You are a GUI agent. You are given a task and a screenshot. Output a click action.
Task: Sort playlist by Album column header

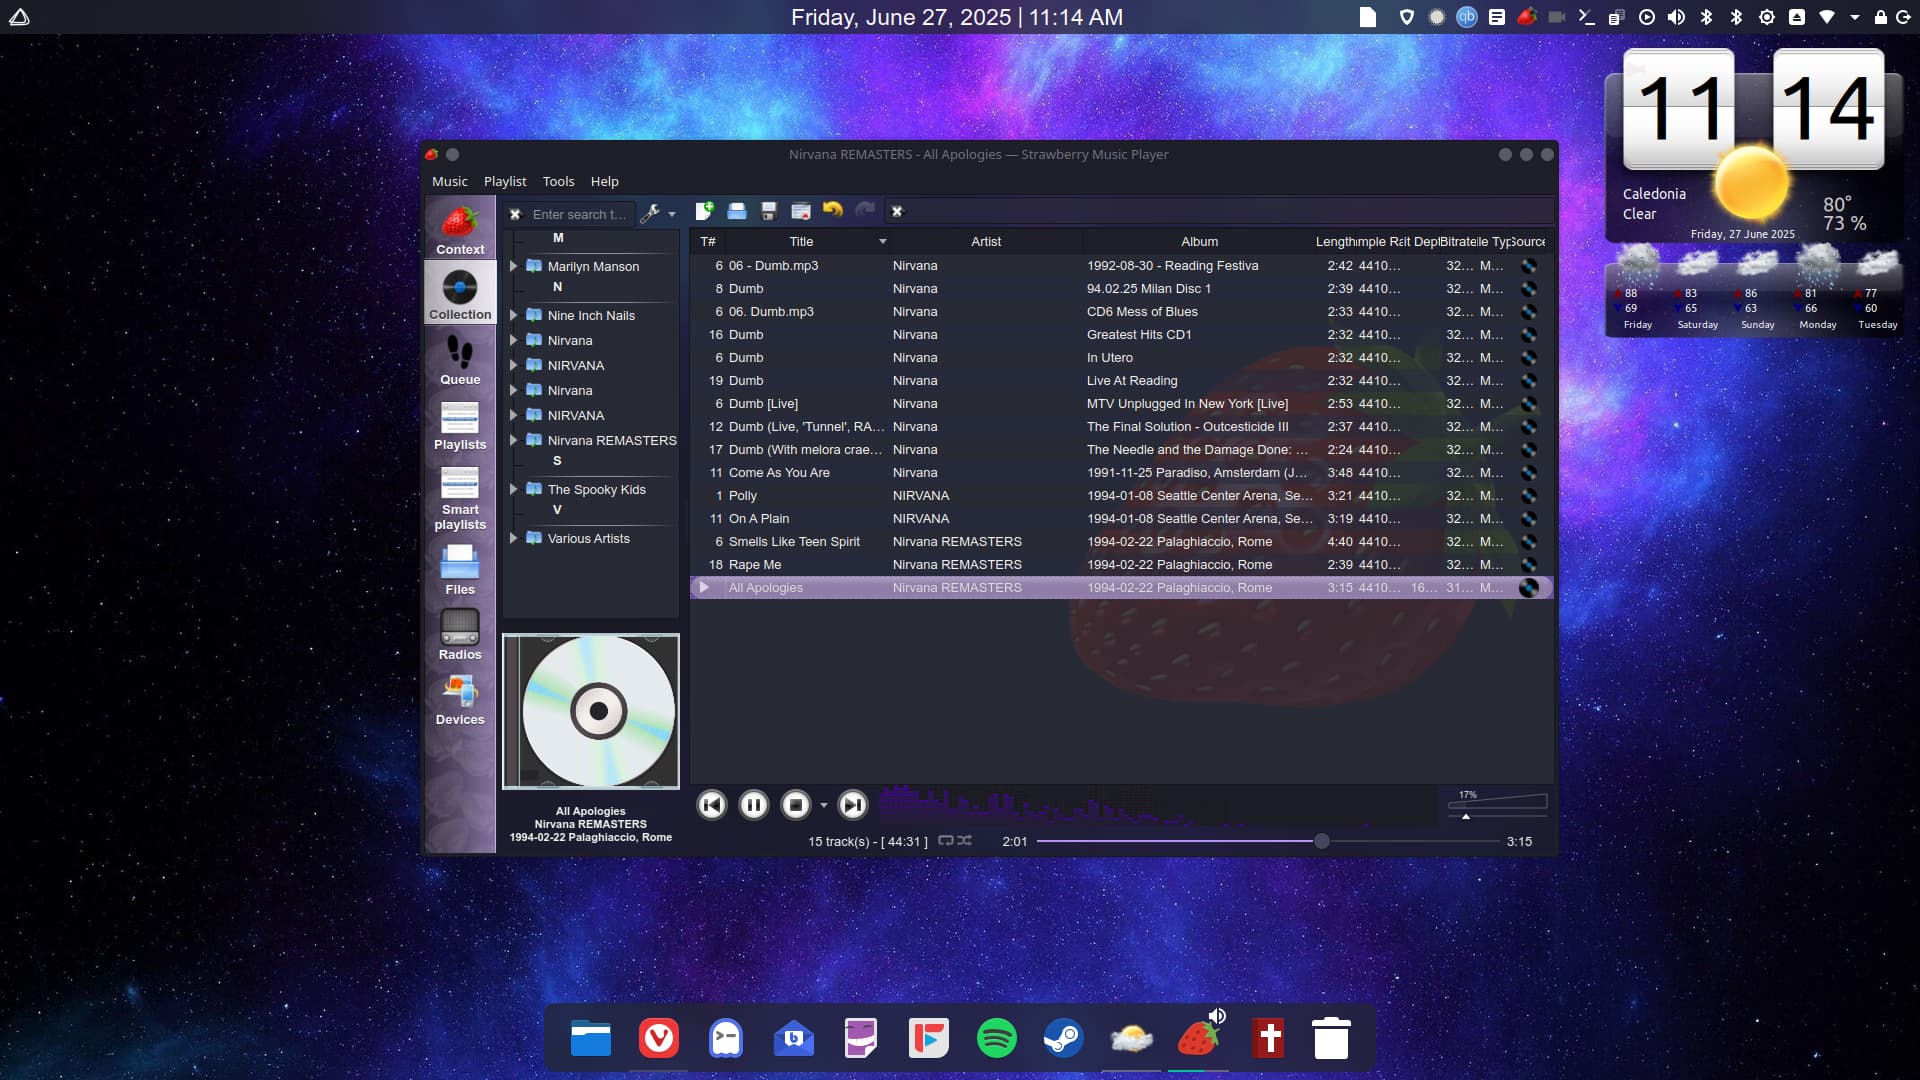[x=1199, y=241]
